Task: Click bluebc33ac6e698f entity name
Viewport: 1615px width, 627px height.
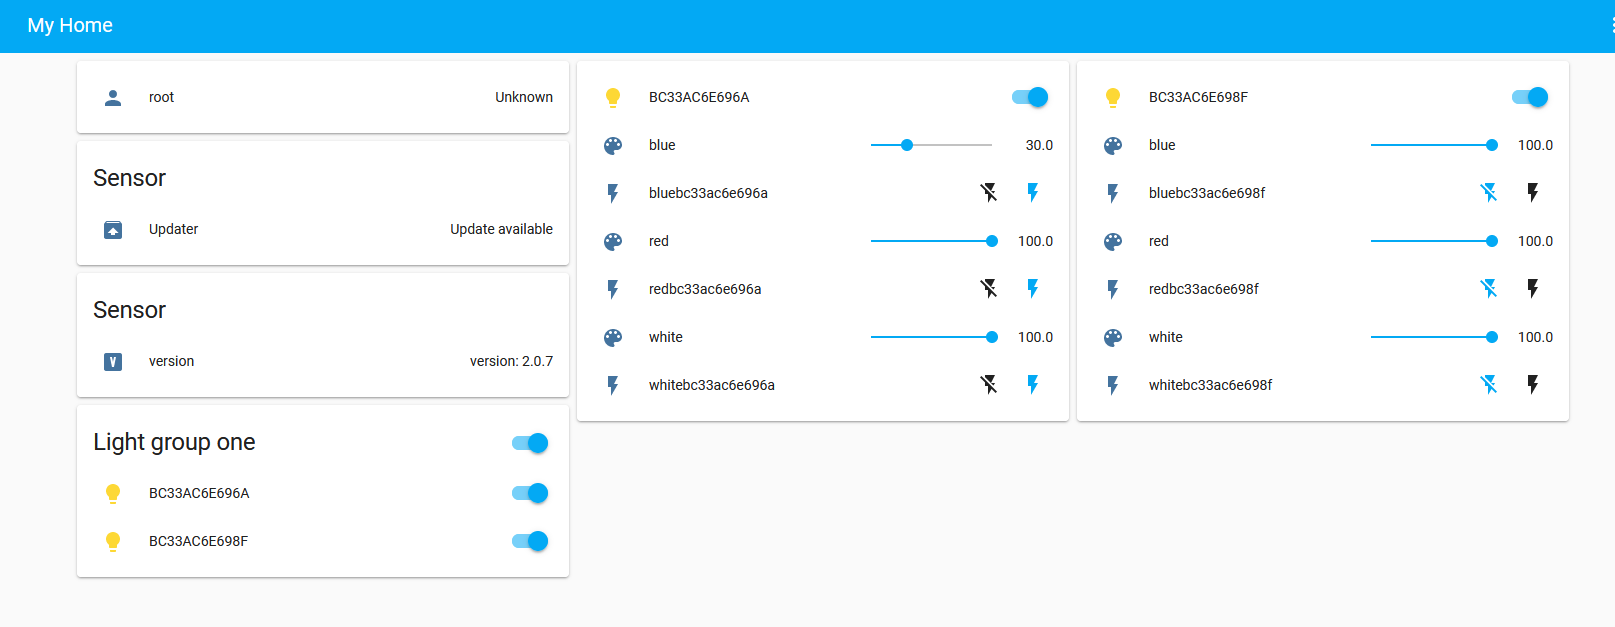Action: point(1207,193)
